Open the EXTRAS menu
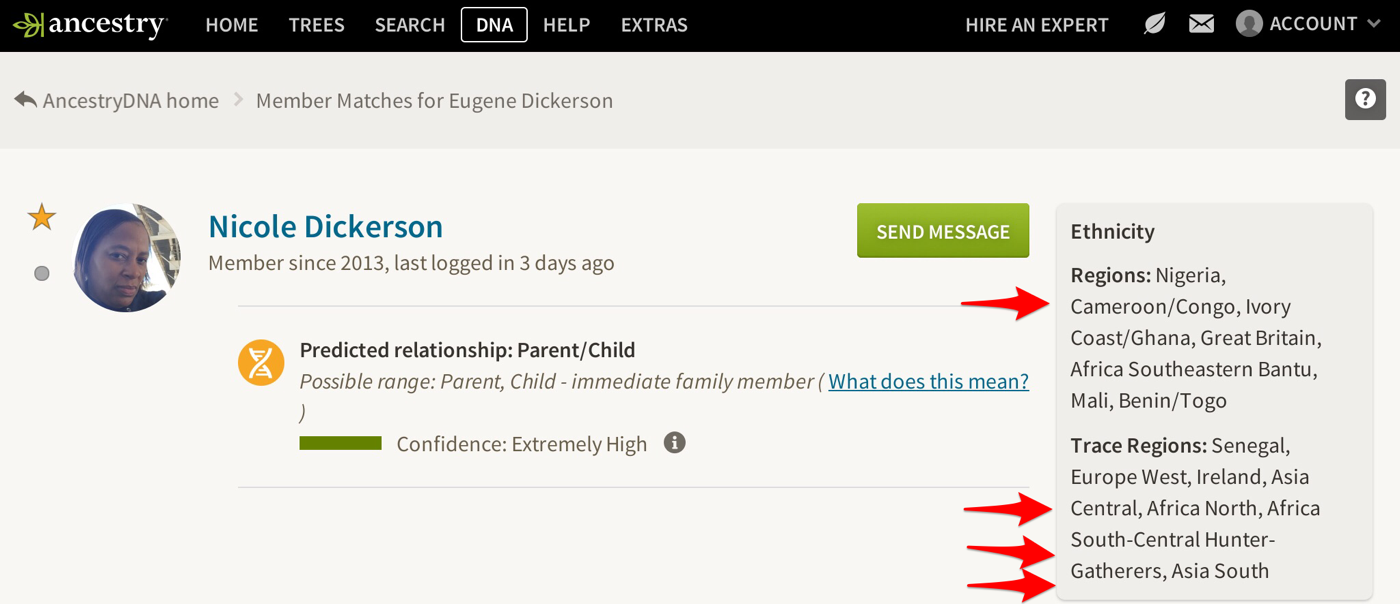 pyautogui.click(x=654, y=25)
